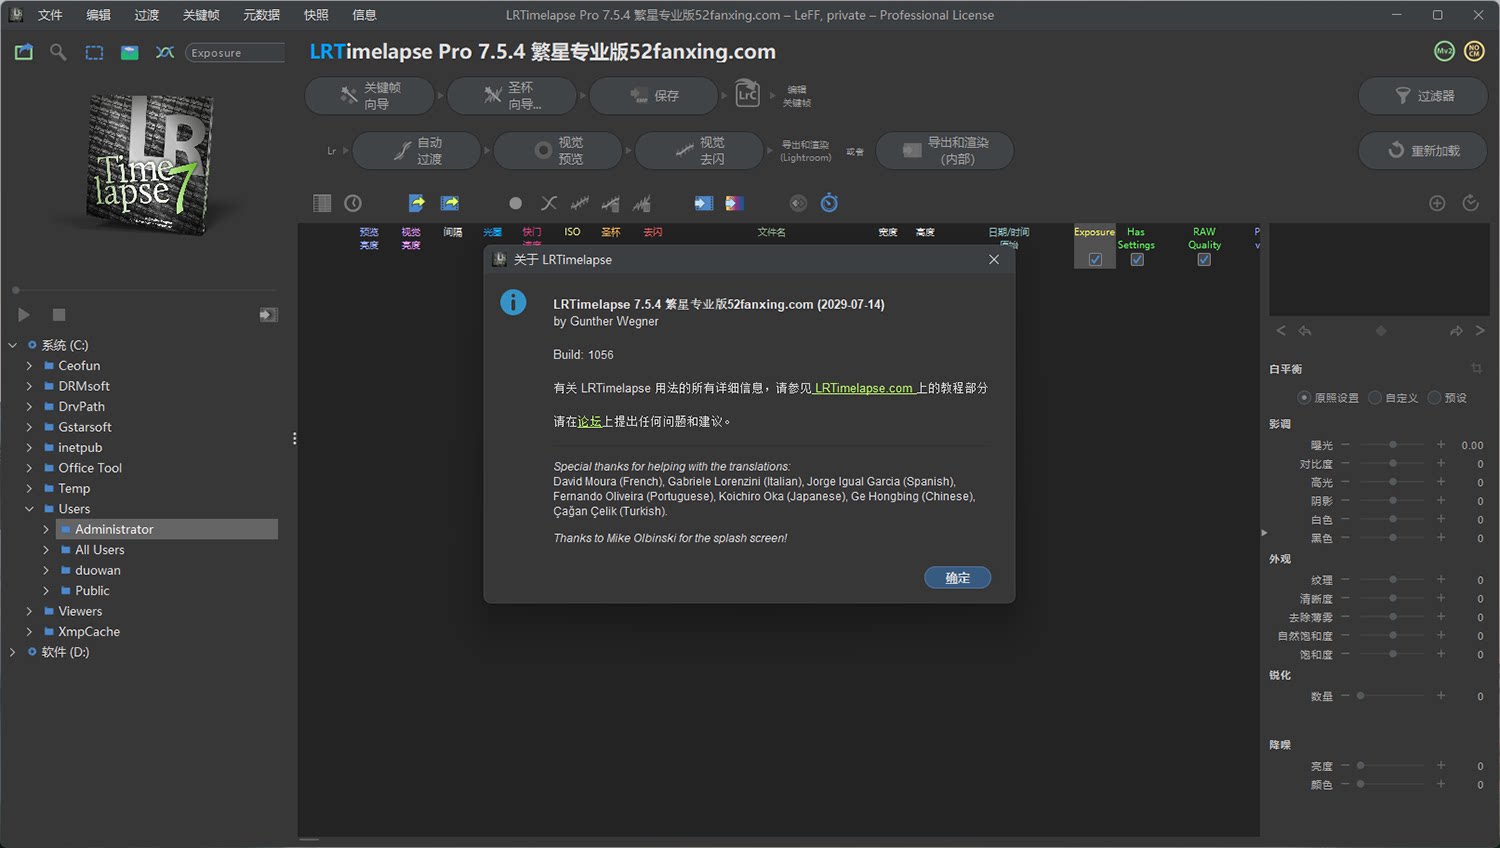1500x848 pixels.
Task: Click the first blue export-arrow icon
Action: (x=417, y=203)
